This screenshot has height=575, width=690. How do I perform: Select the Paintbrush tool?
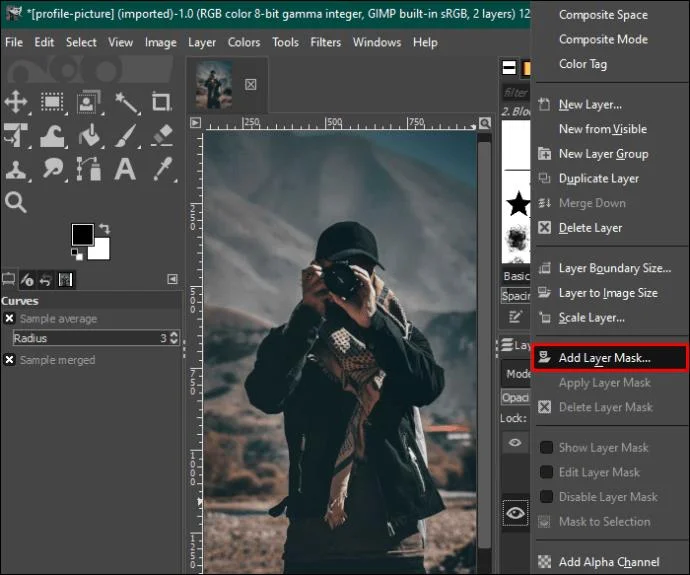point(126,135)
